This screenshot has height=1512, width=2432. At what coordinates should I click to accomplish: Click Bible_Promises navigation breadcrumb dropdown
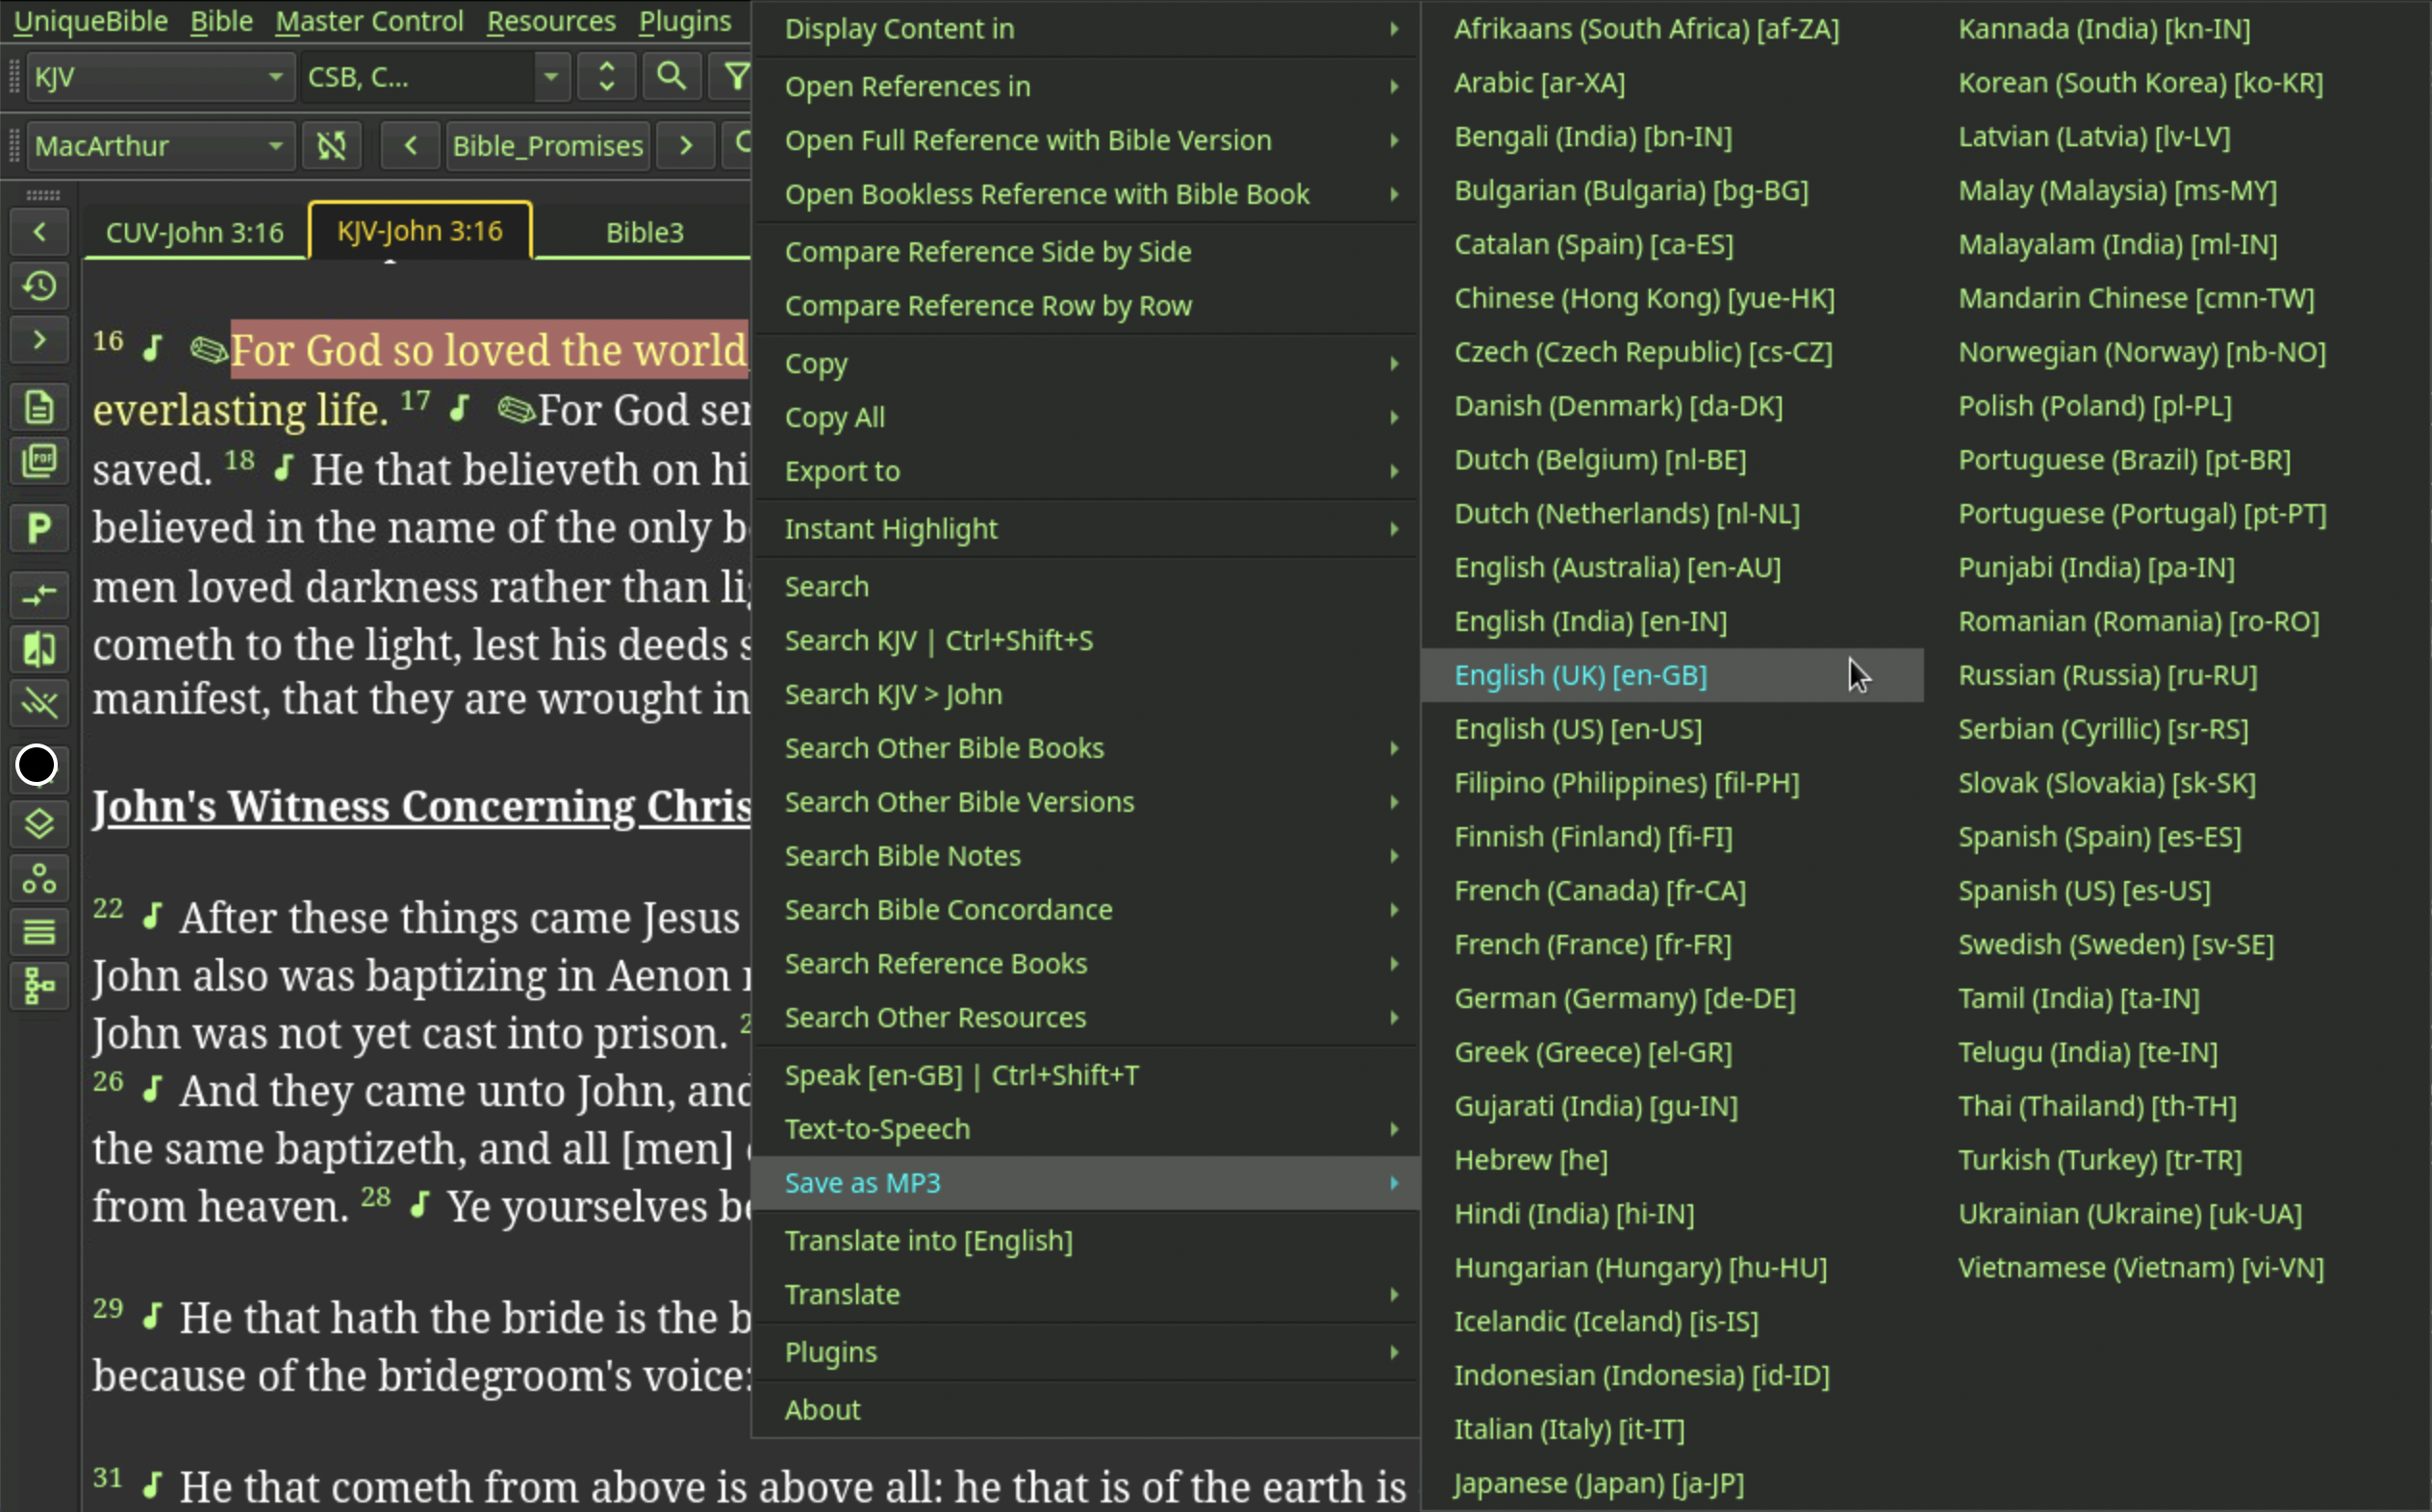point(545,144)
